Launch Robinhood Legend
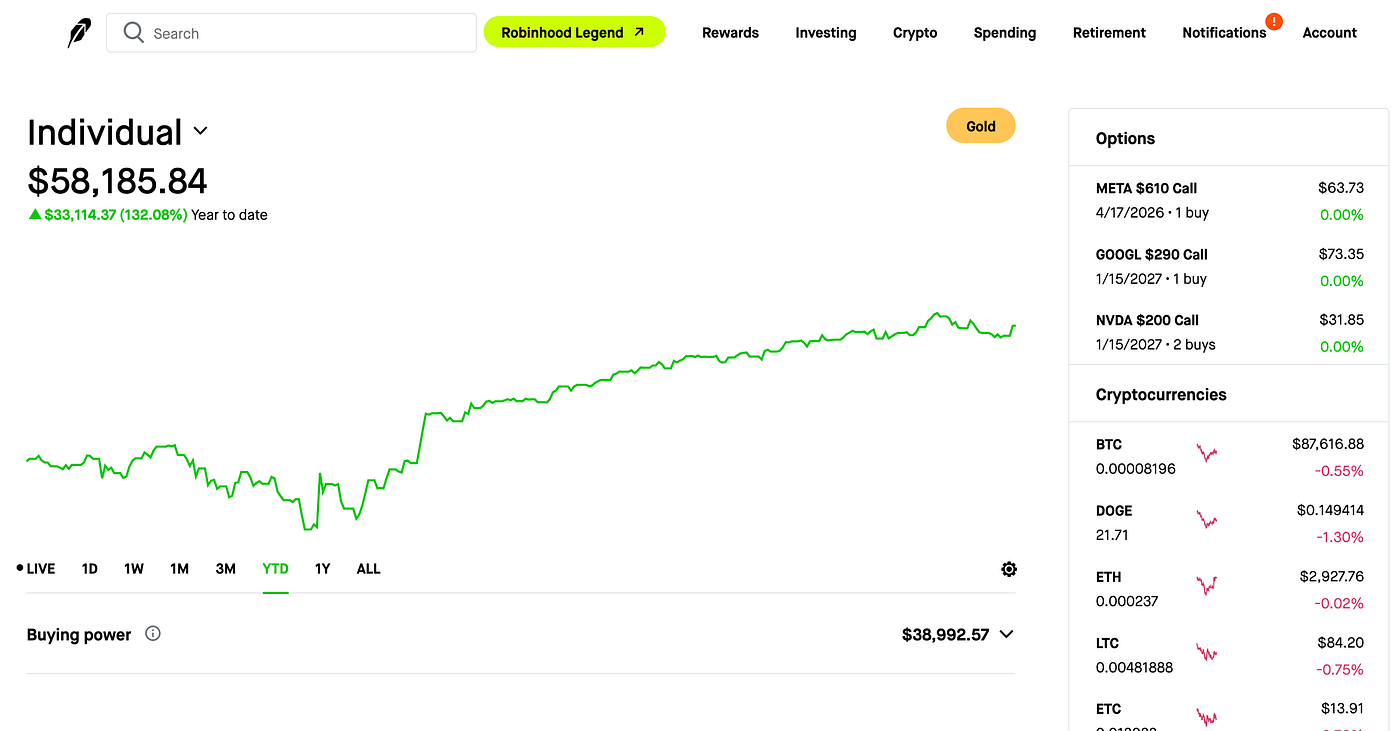Image resolution: width=1400 pixels, height=731 pixels. click(x=574, y=32)
